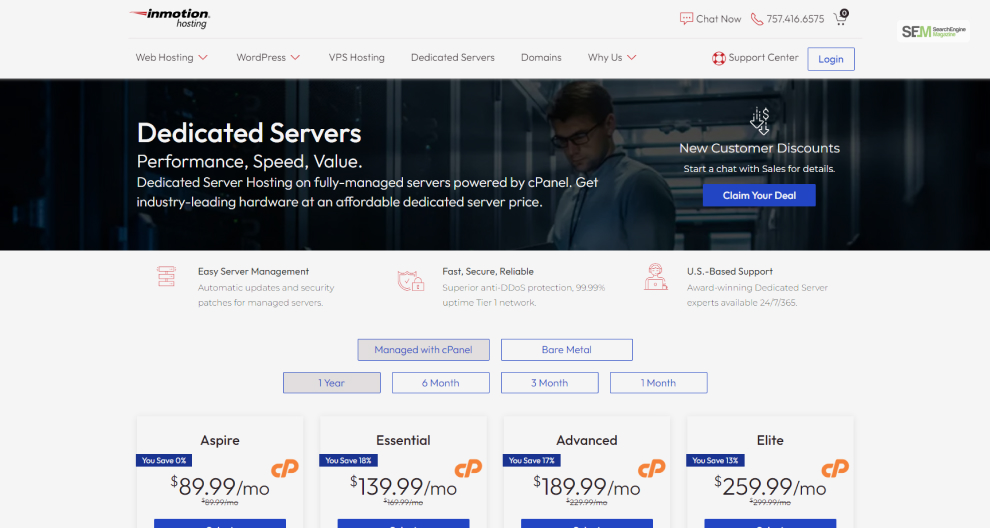Viewport: 990px width, 528px height.
Task: Click the You Save 17% badge
Action: (532, 460)
